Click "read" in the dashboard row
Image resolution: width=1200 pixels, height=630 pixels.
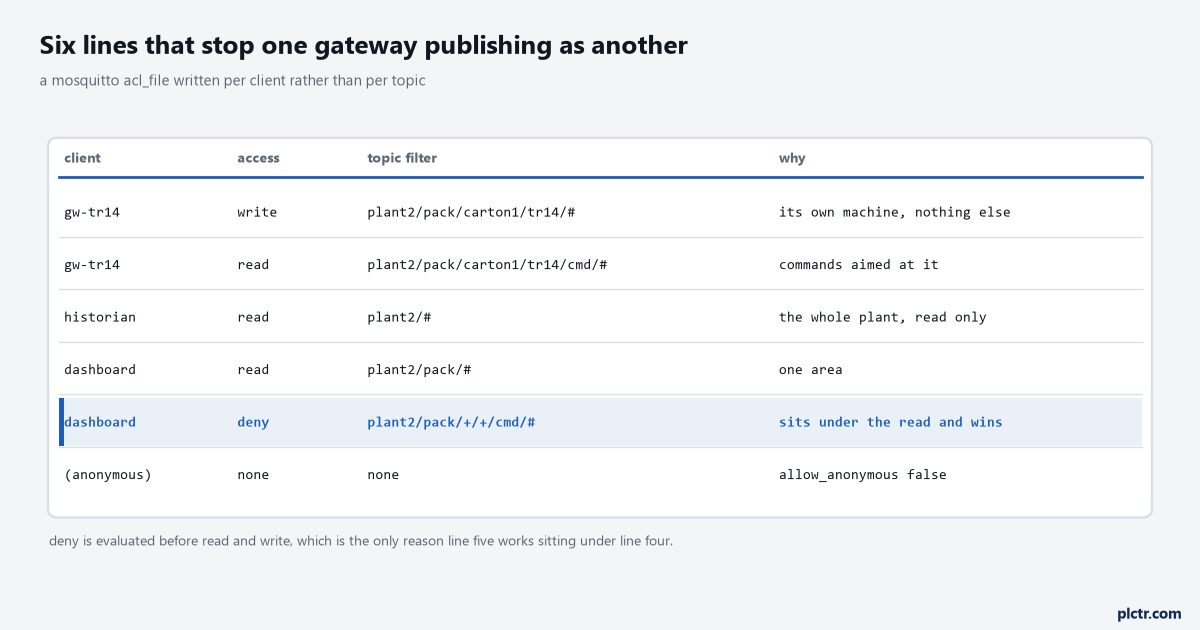click(253, 370)
